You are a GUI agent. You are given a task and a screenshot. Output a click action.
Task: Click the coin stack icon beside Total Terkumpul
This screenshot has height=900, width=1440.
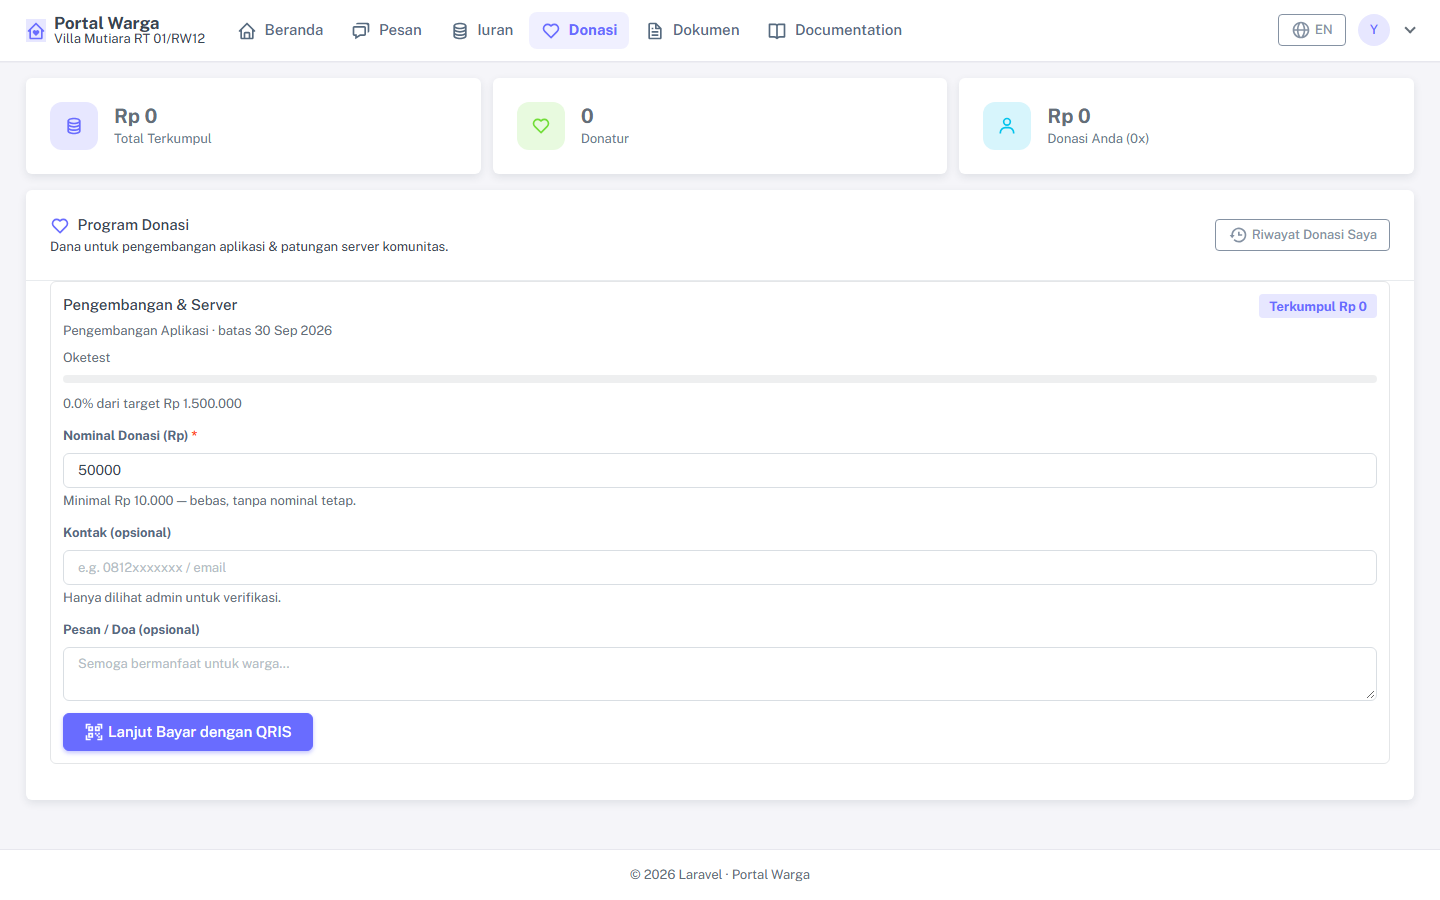(x=74, y=126)
